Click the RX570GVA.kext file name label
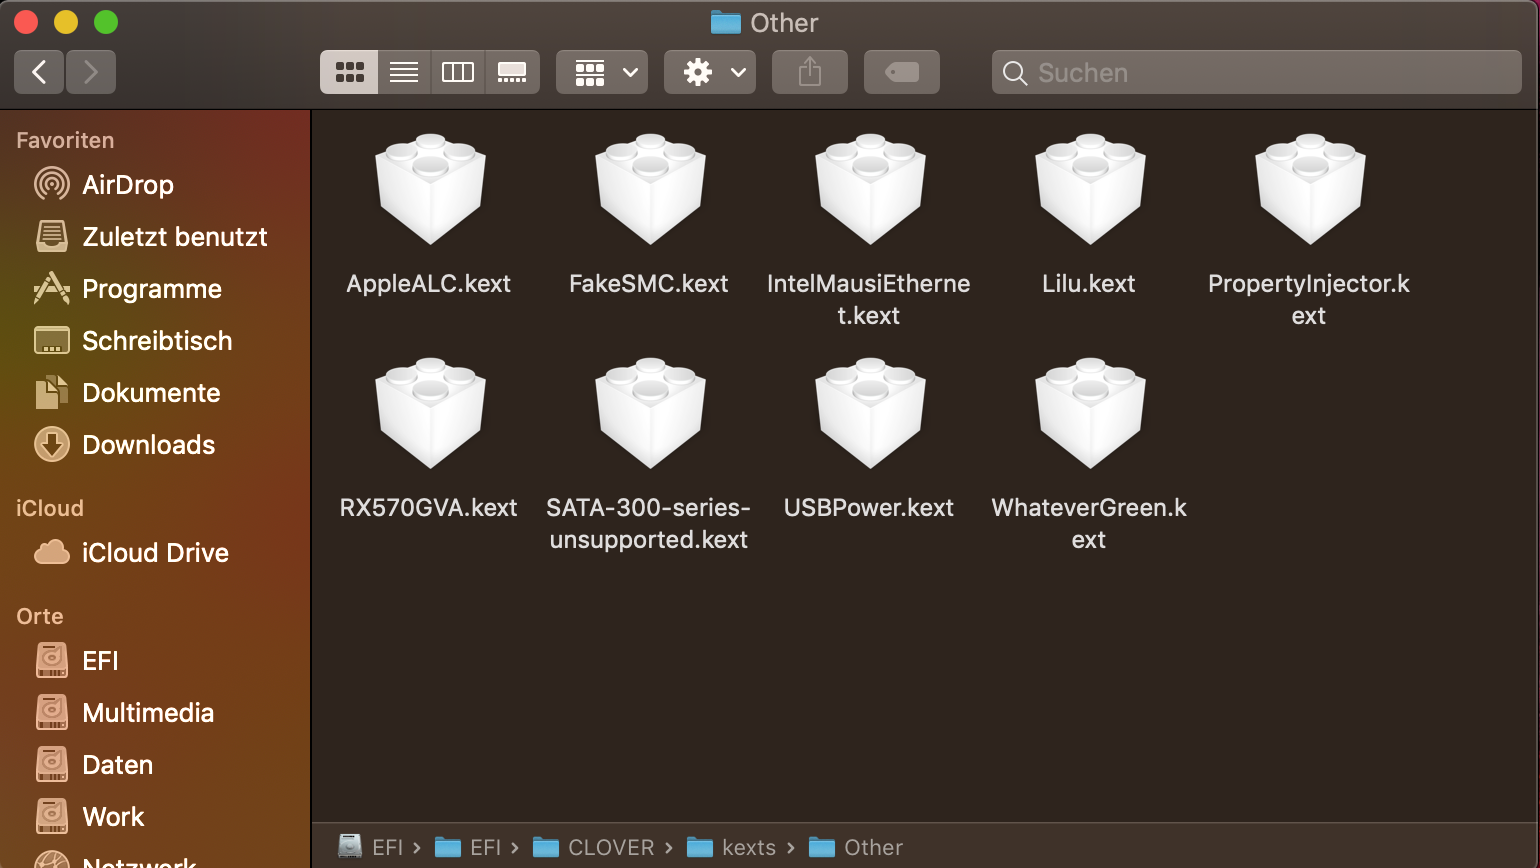The width and height of the screenshot is (1540, 868). [429, 508]
